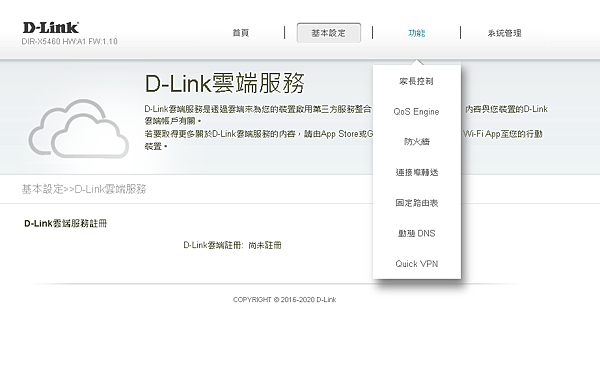Select the 基本設定 tab

click(328, 33)
